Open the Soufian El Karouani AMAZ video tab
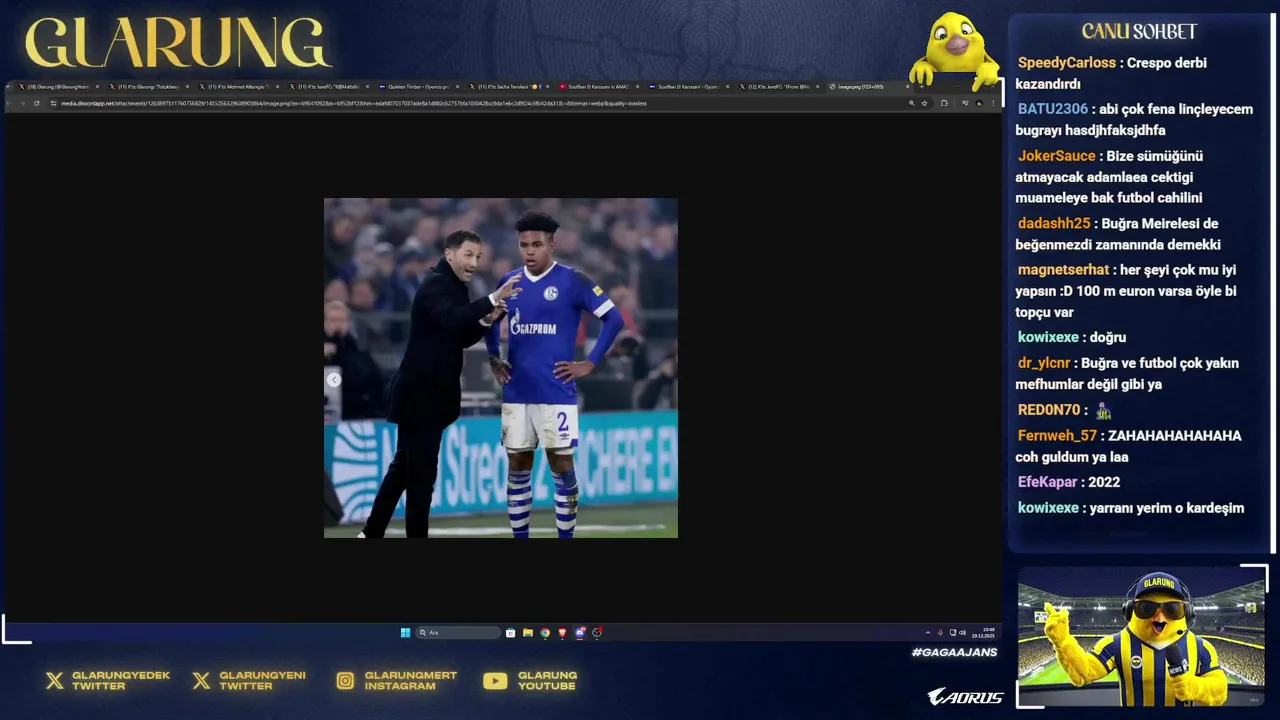Screen dimensions: 1280x720 (x=597, y=87)
